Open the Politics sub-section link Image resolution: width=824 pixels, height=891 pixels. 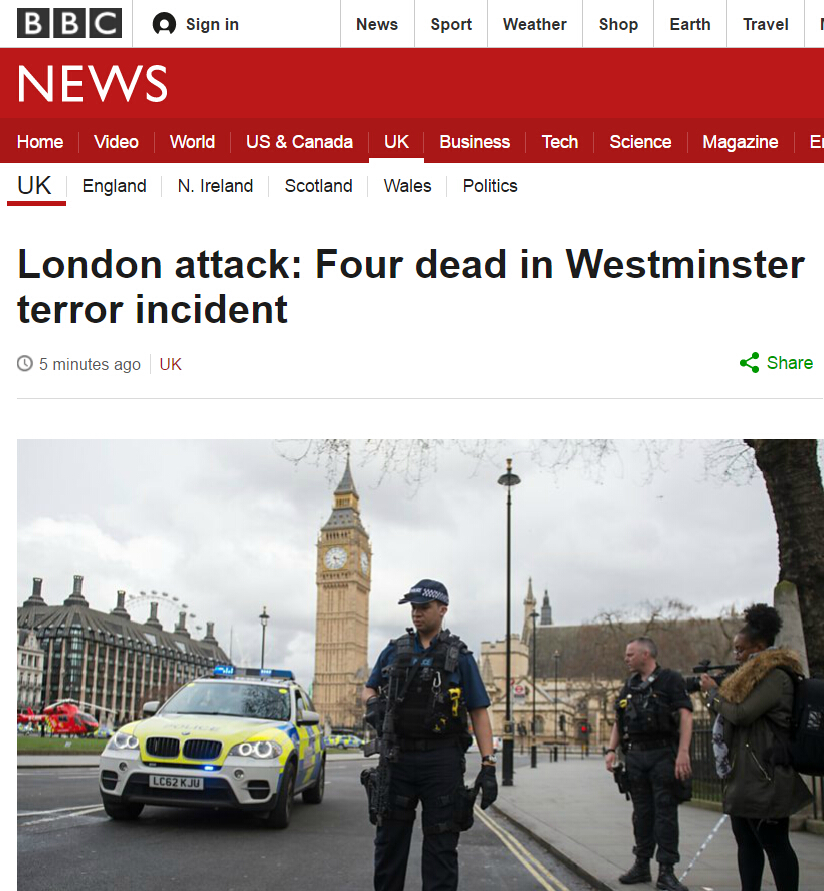[x=490, y=186]
